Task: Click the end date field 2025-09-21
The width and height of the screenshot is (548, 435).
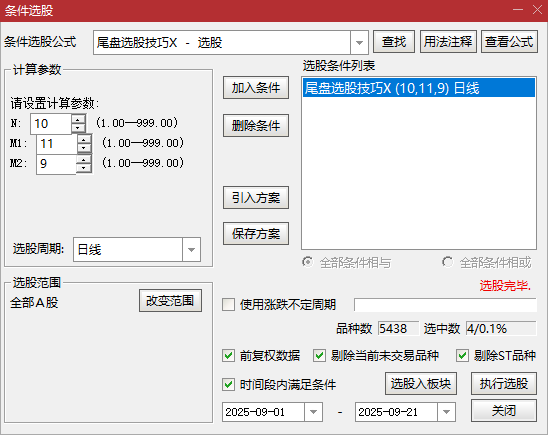Action: pyautogui.click(x=396, y=412)
